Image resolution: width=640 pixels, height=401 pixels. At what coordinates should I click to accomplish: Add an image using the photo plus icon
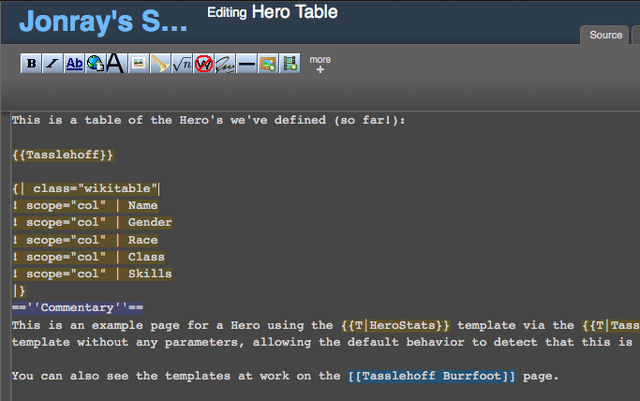[268, 63]
